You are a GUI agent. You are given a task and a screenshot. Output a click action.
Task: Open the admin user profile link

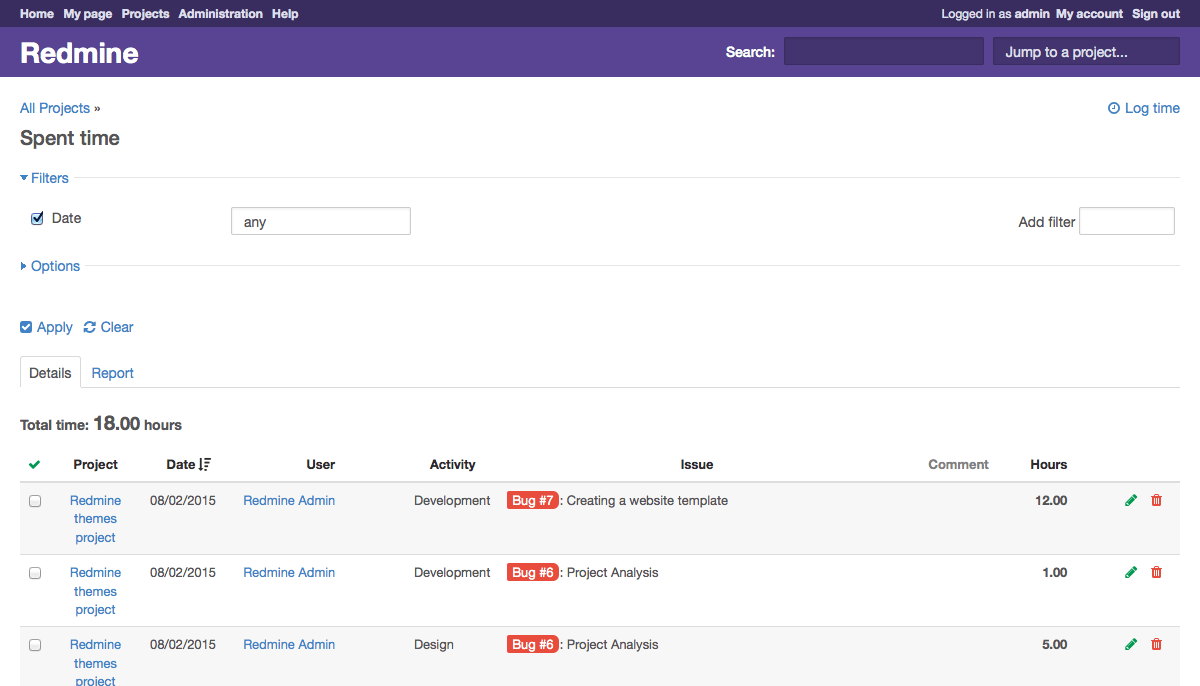tap(1032, 14)
